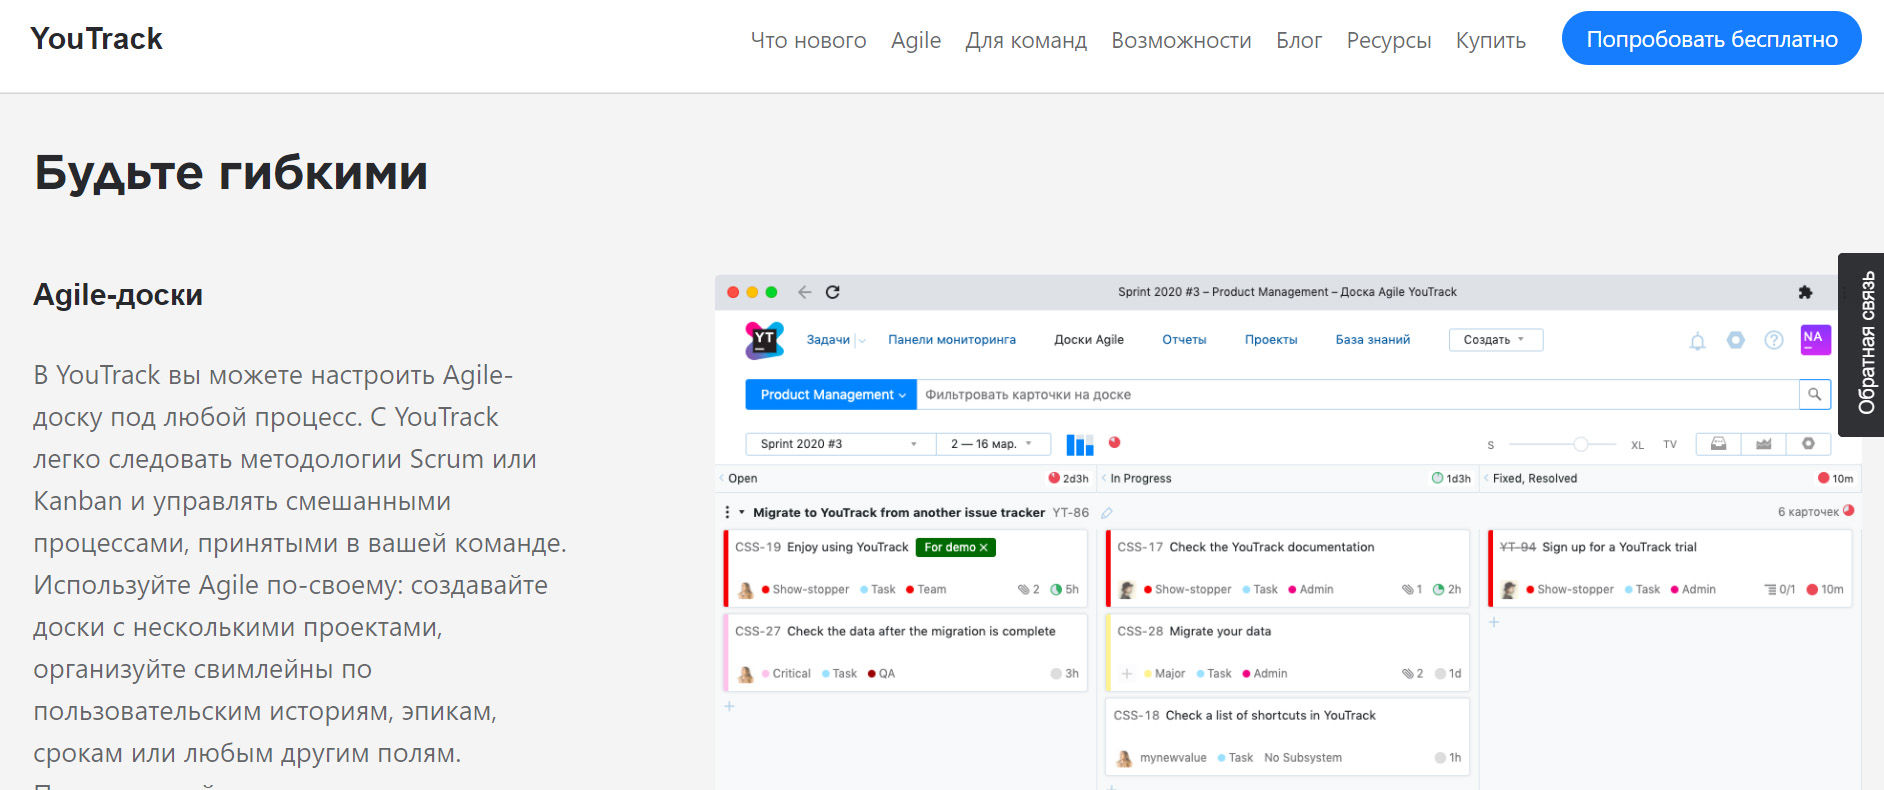Click the Фильтровать карточки на доске field
Image resolution: width=1884 pixels, height=790 pixels.
pyautogui.click(x=1358, y=395)
